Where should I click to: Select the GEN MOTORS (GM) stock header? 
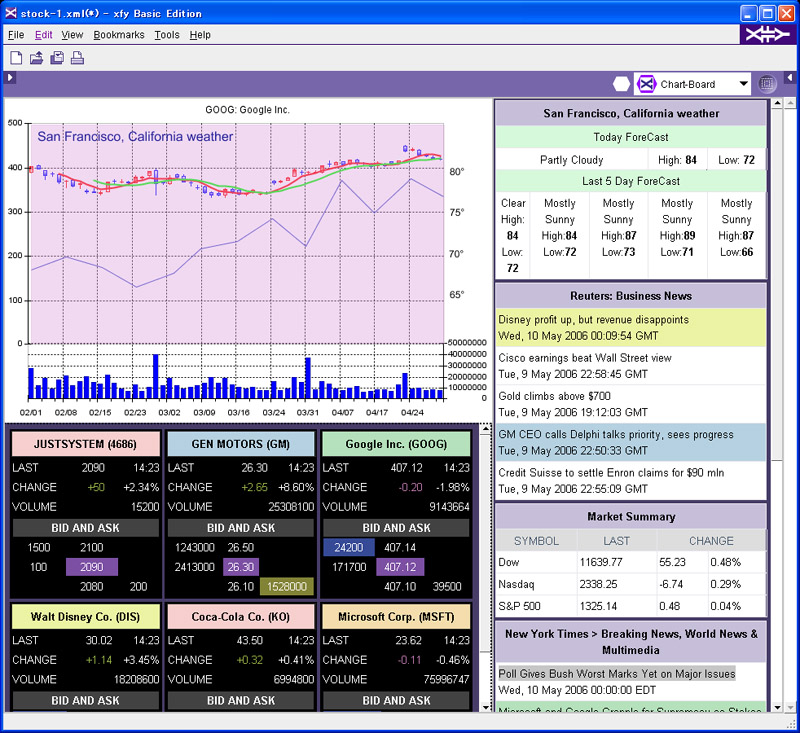[240, 444]
